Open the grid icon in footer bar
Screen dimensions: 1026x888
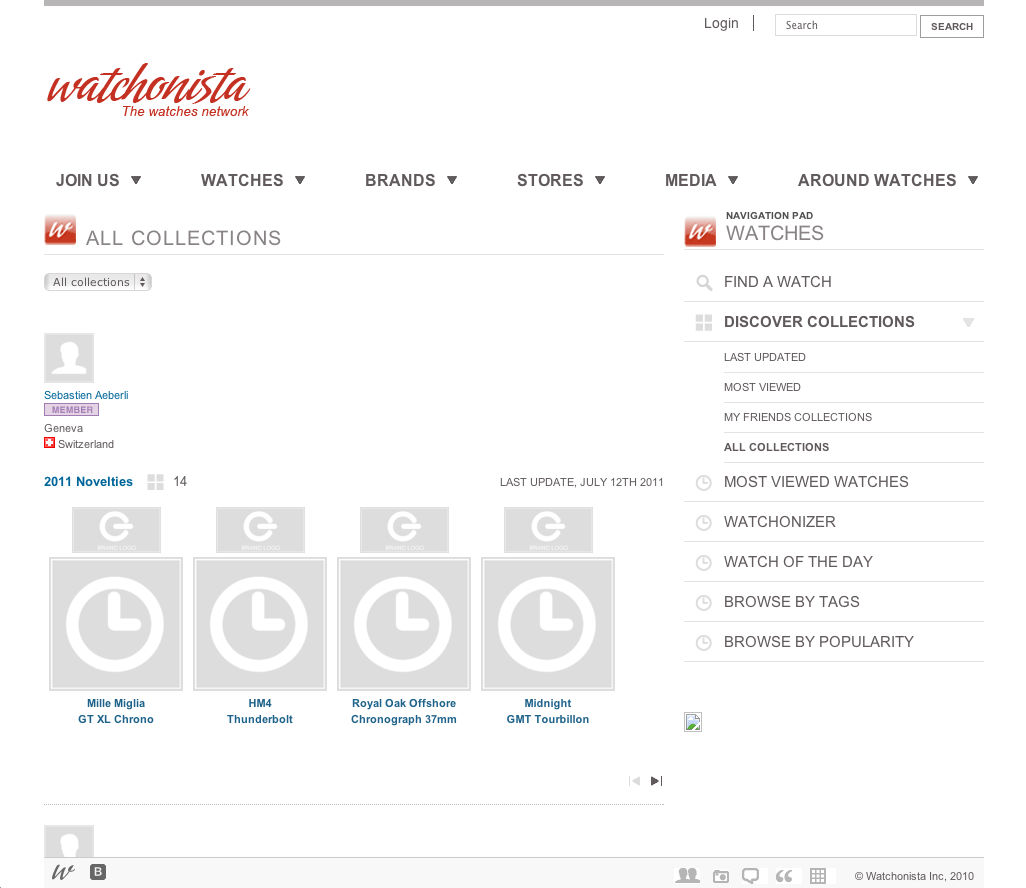(818, 876)
